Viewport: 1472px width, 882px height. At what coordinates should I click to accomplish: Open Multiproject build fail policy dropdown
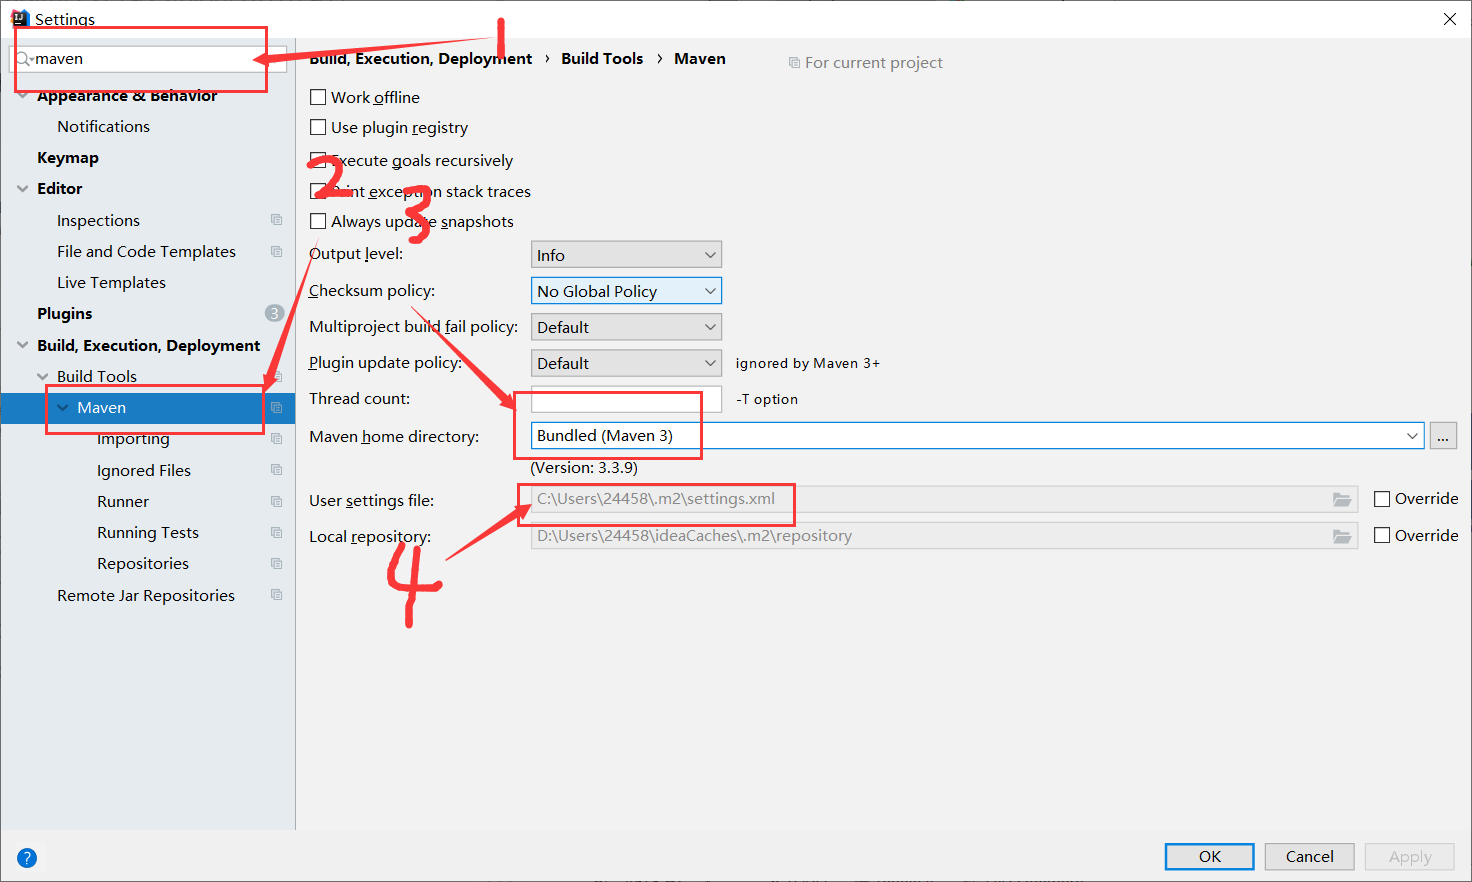(x=626, y=327)
